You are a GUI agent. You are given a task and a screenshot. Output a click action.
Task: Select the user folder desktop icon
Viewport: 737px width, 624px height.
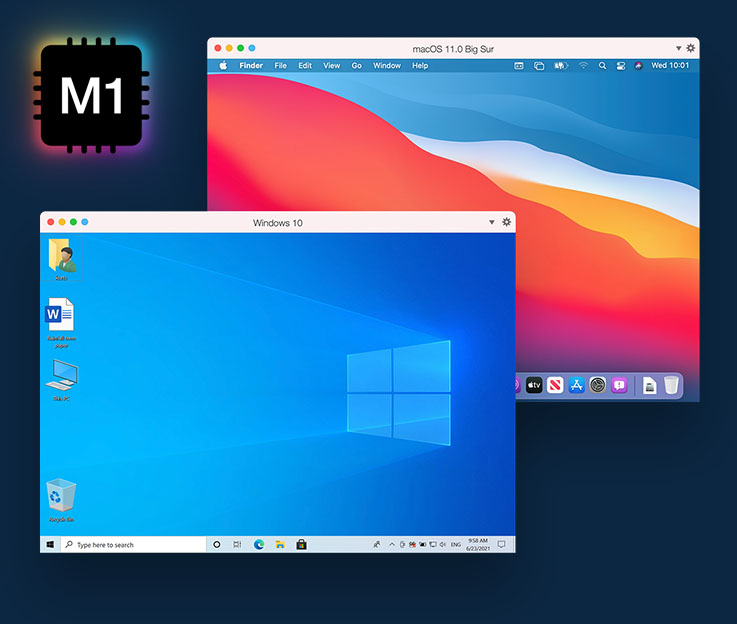[x=62, y=259]
